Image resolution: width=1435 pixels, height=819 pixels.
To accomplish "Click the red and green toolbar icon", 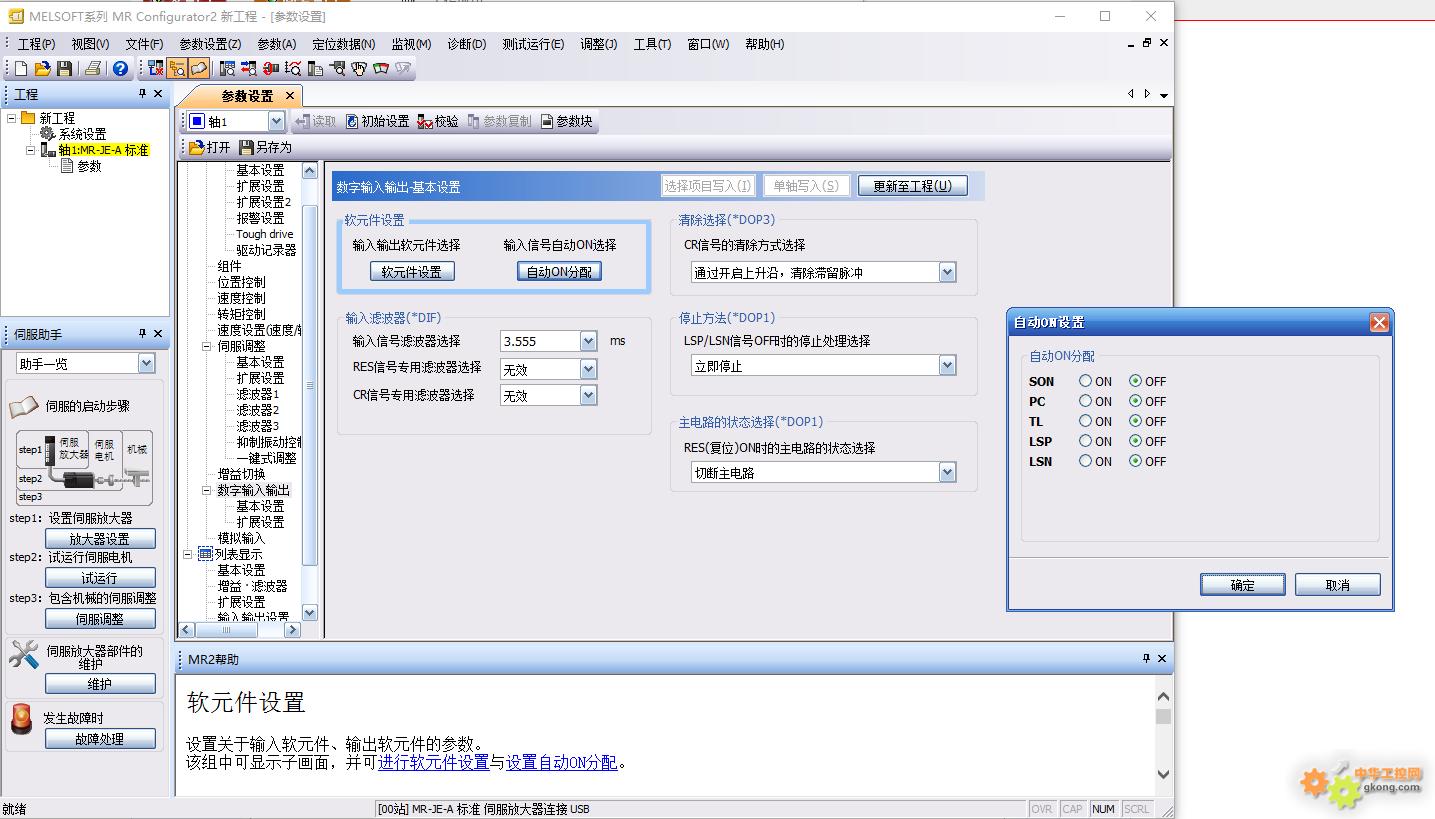I will pyautogui.click(x=381, y=68).
